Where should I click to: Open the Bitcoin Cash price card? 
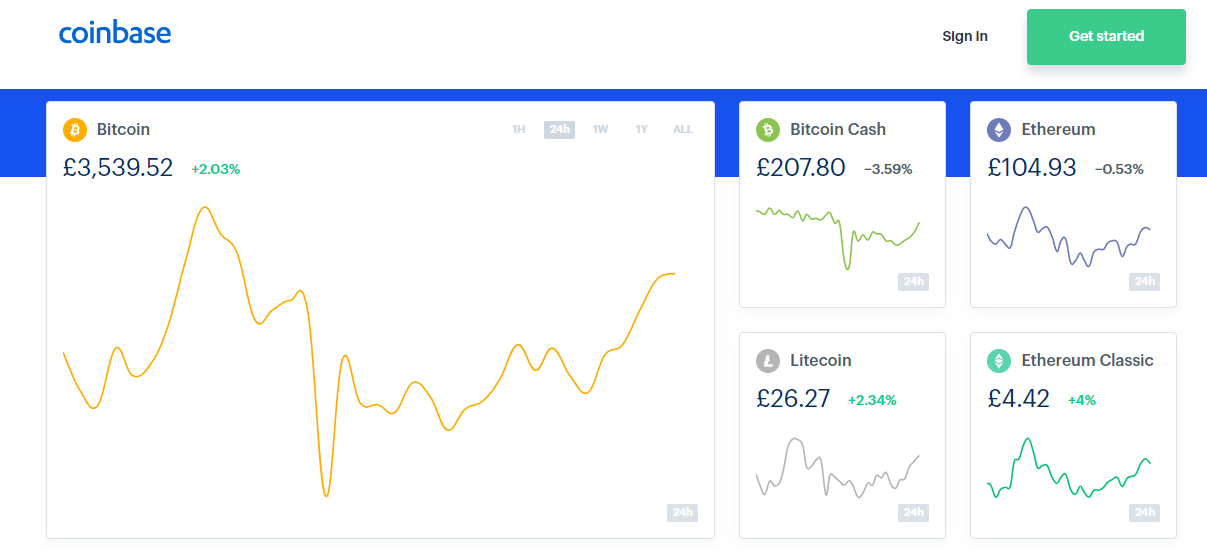[842, 204]
